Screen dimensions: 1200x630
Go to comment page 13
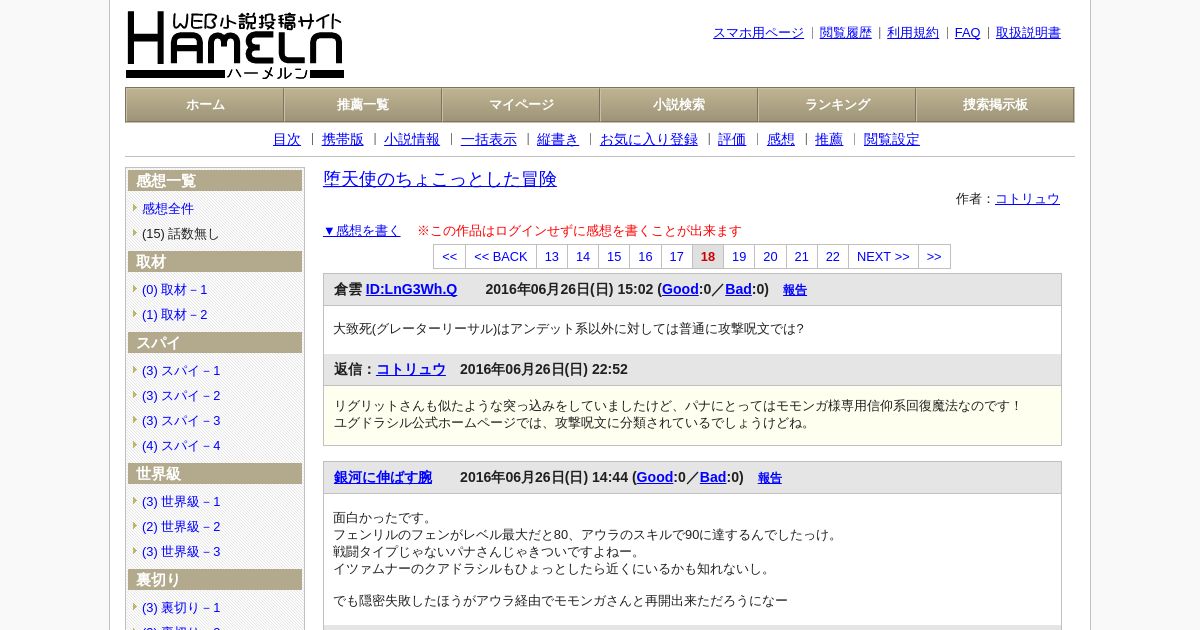[x=552, y=257]
